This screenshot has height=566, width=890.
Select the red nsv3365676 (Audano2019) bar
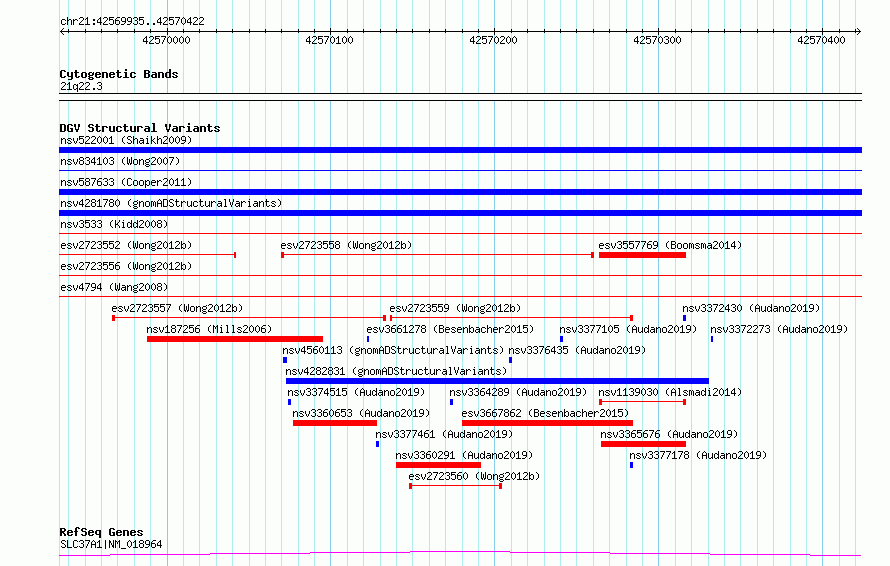pos(643,445)
